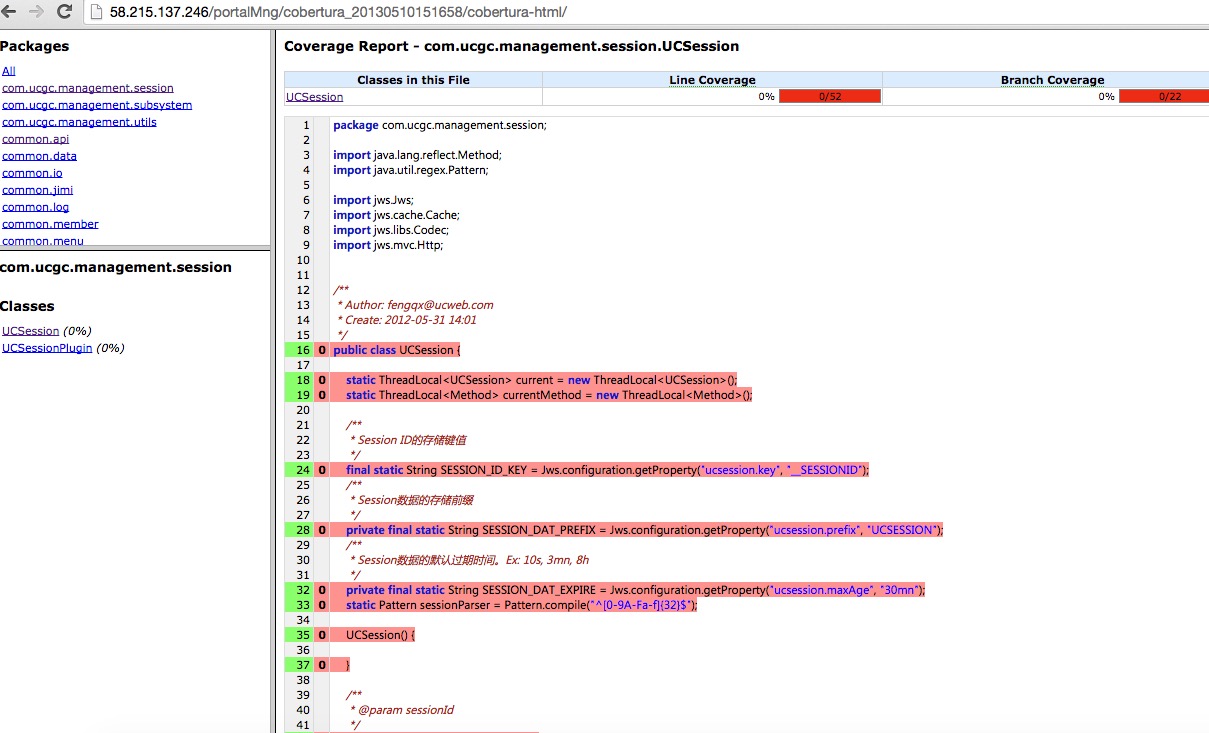Open the common.member package
Viewport: 1209px width, 733px height.
click(x=50, y=224)
